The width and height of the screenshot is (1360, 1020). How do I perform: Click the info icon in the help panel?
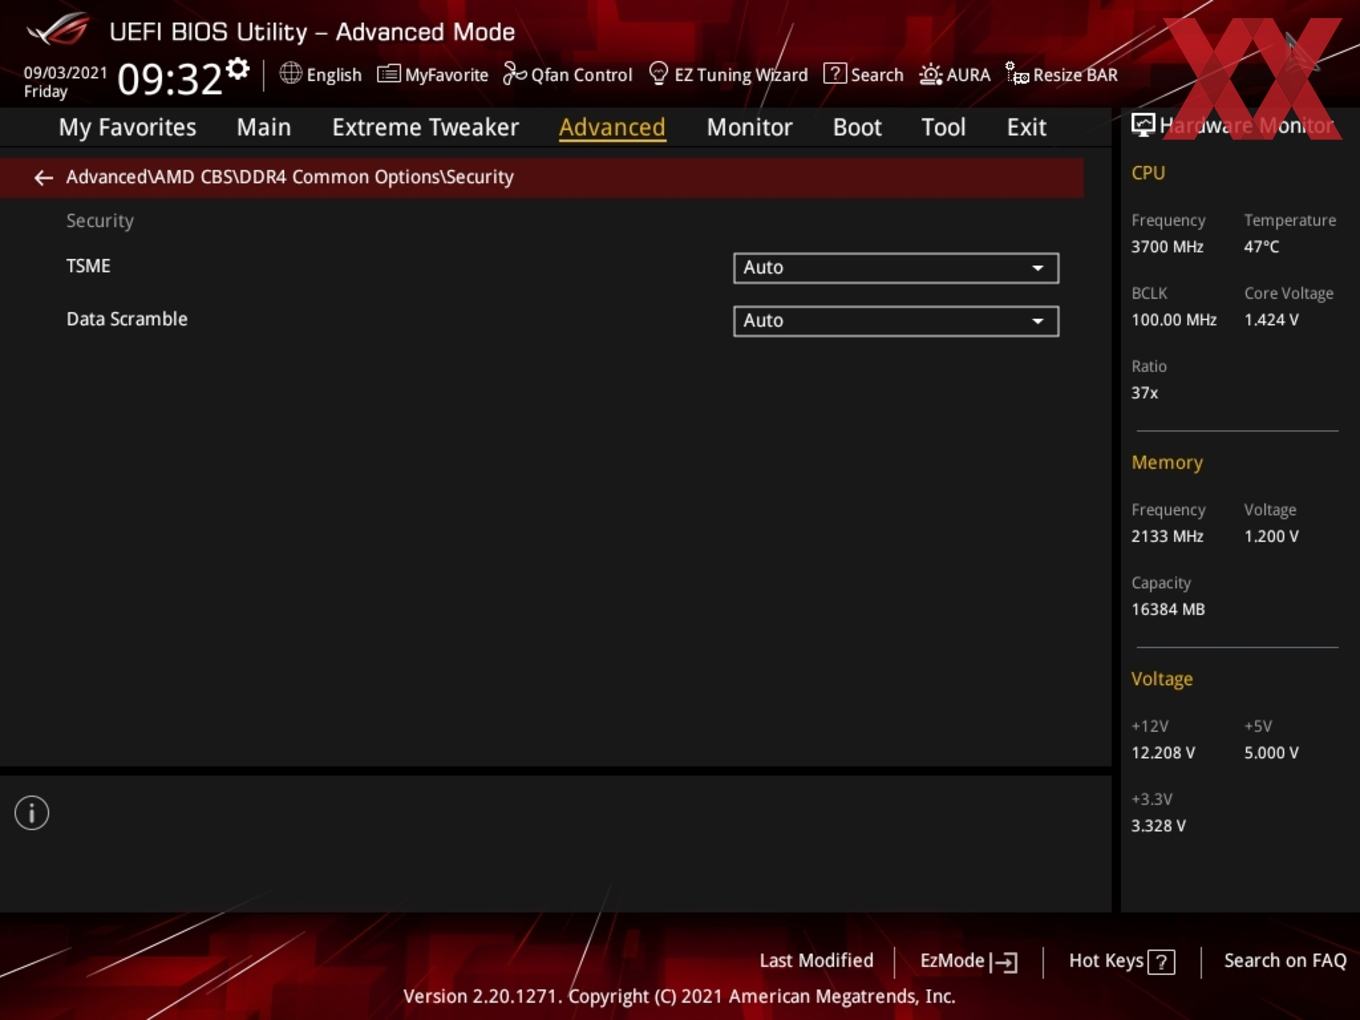click(32, 813)
